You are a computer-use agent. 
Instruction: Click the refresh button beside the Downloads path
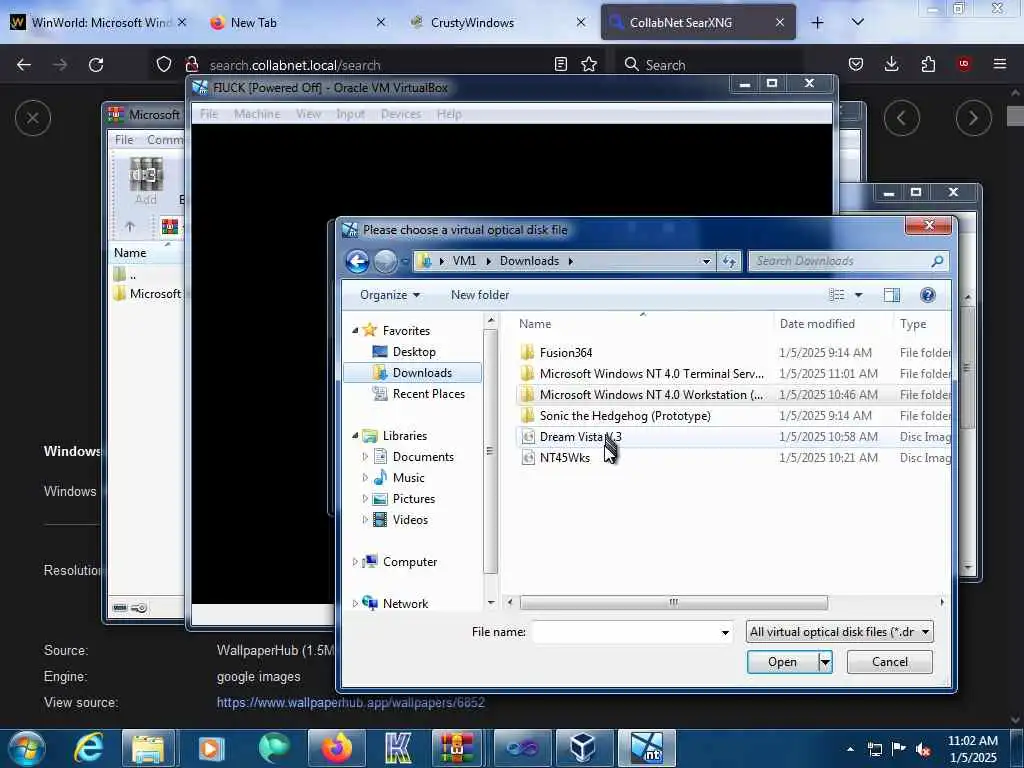point(729,261)
